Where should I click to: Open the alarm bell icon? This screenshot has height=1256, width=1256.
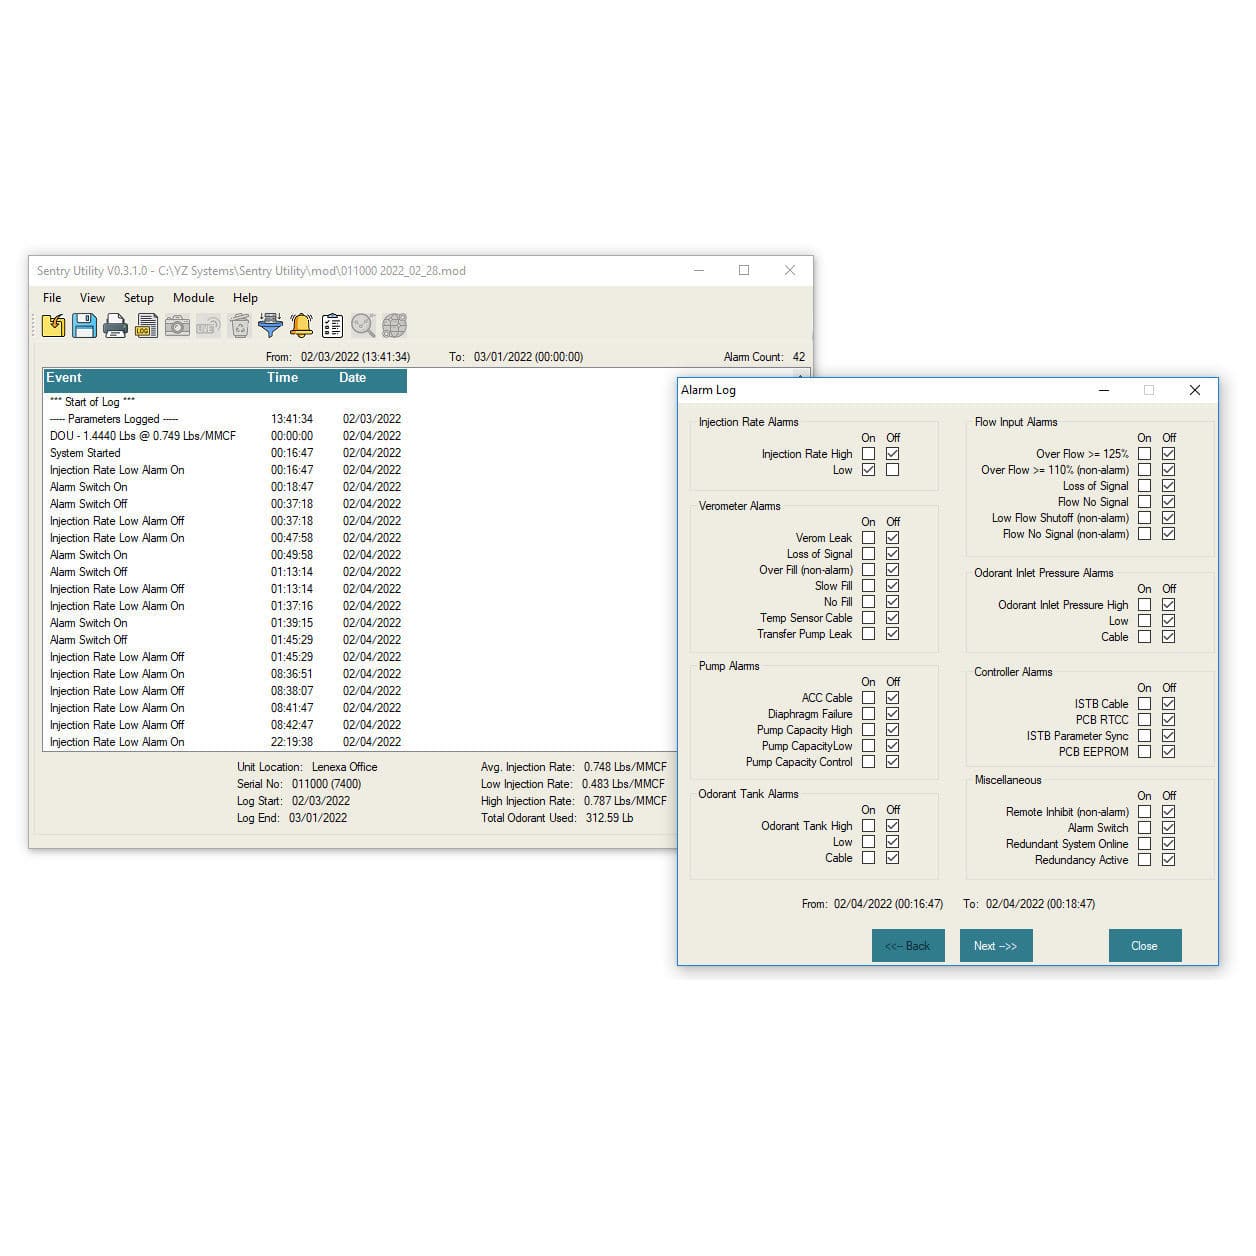pyautogui.click(x=300, y=325)
